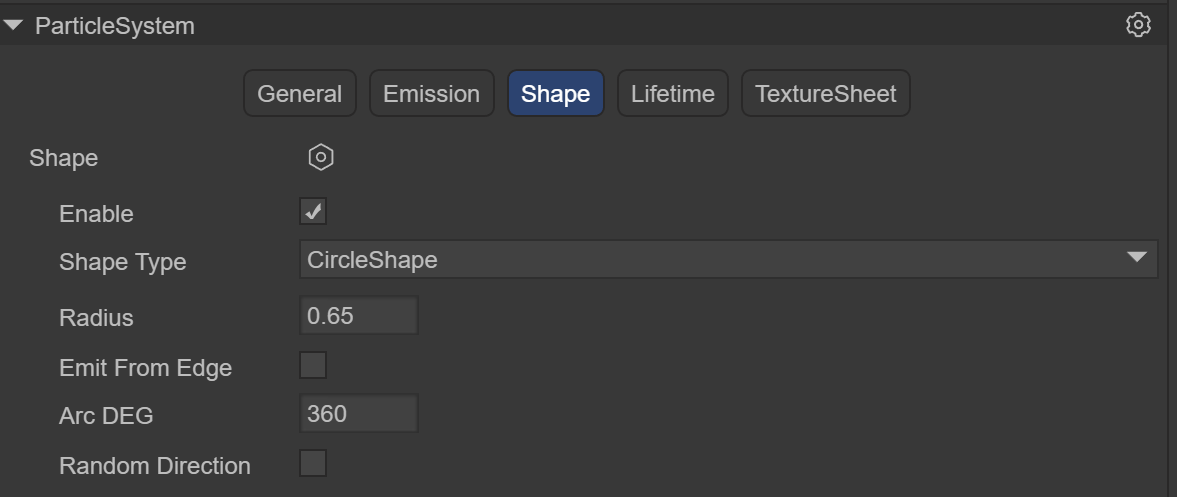Go to the Lifetime tab
This screenshot has width=1177, height=497.
672,94
